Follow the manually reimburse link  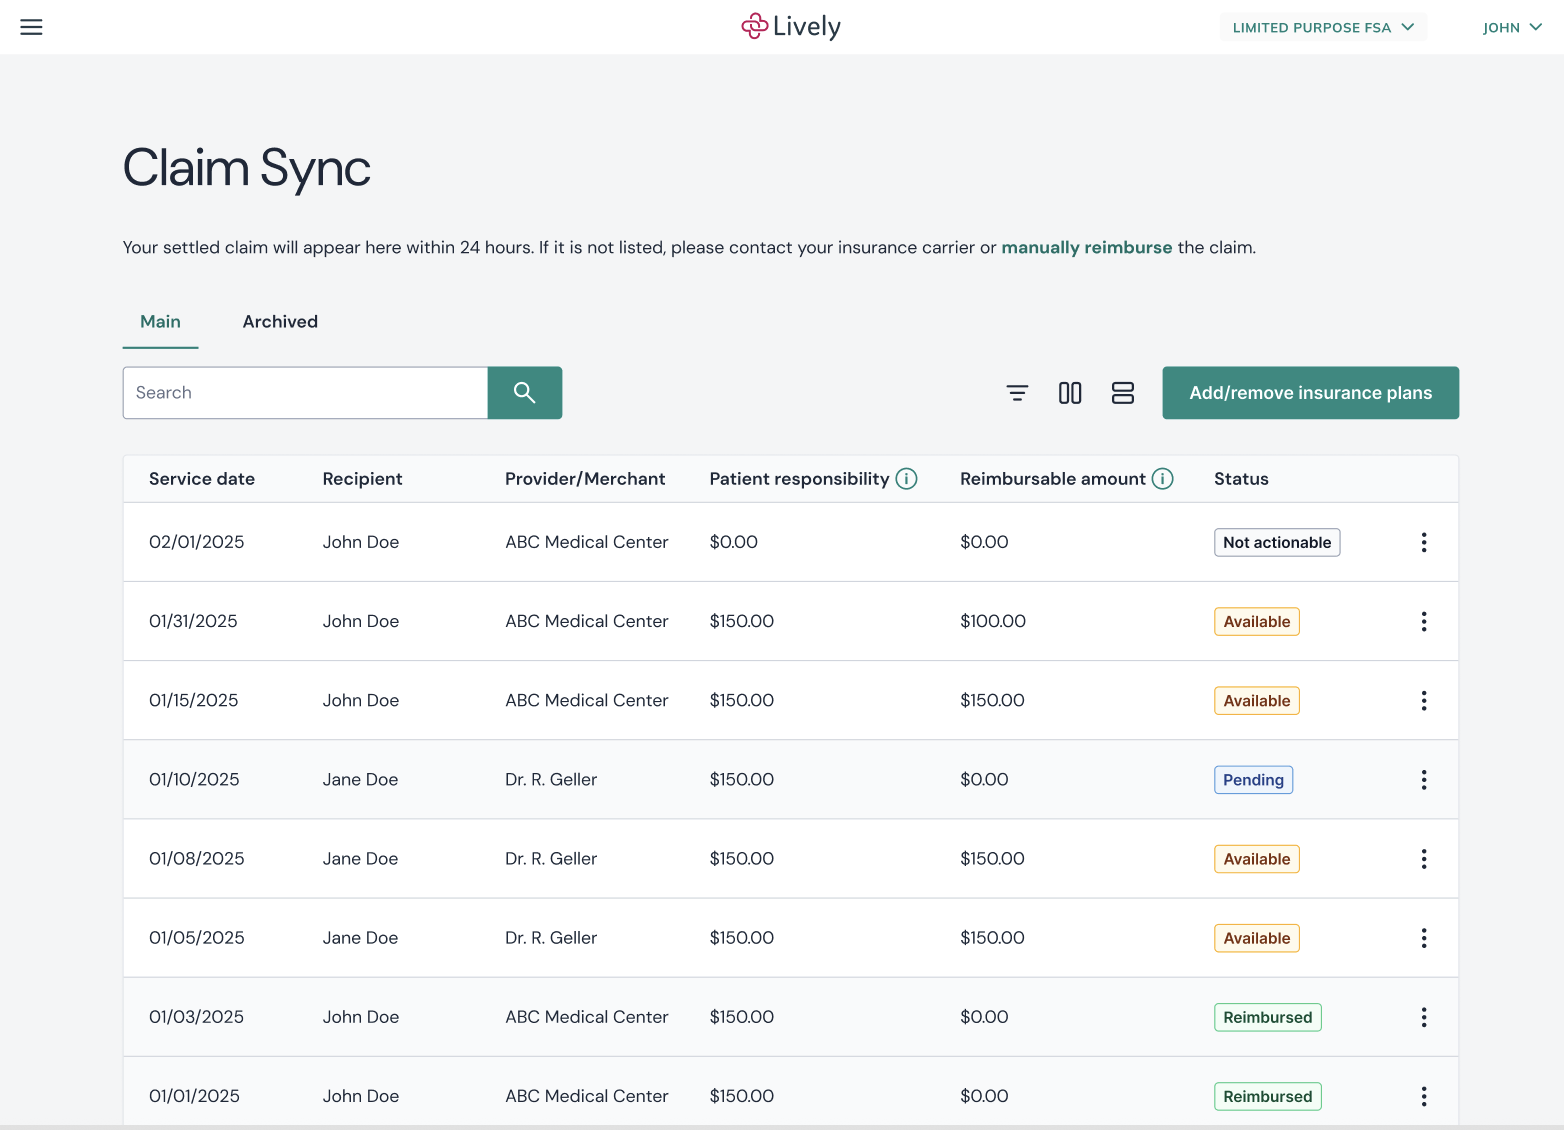click(1087, 248)
